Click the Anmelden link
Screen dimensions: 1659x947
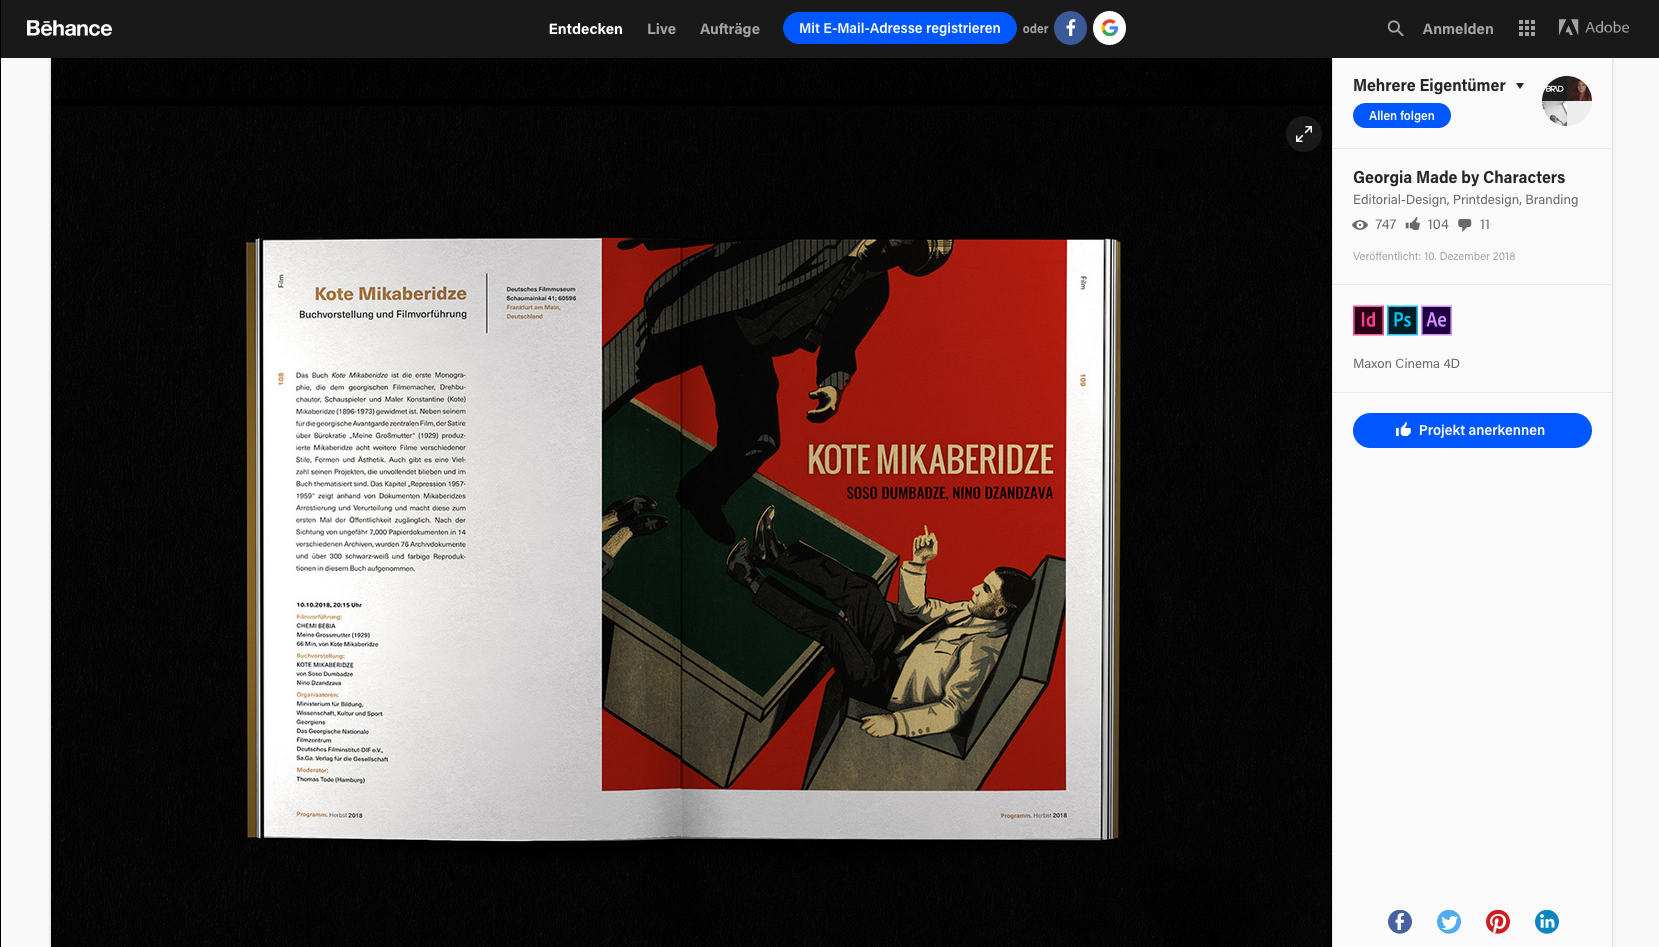[x=1458, y=29]
